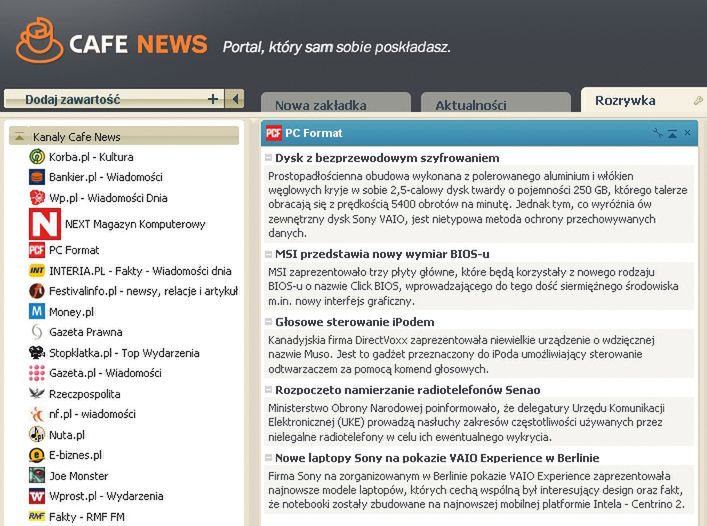This screenshot has width=707, height=526.
Task: Click the E-biznes.pl channel icon
Action: pos(37,455)
